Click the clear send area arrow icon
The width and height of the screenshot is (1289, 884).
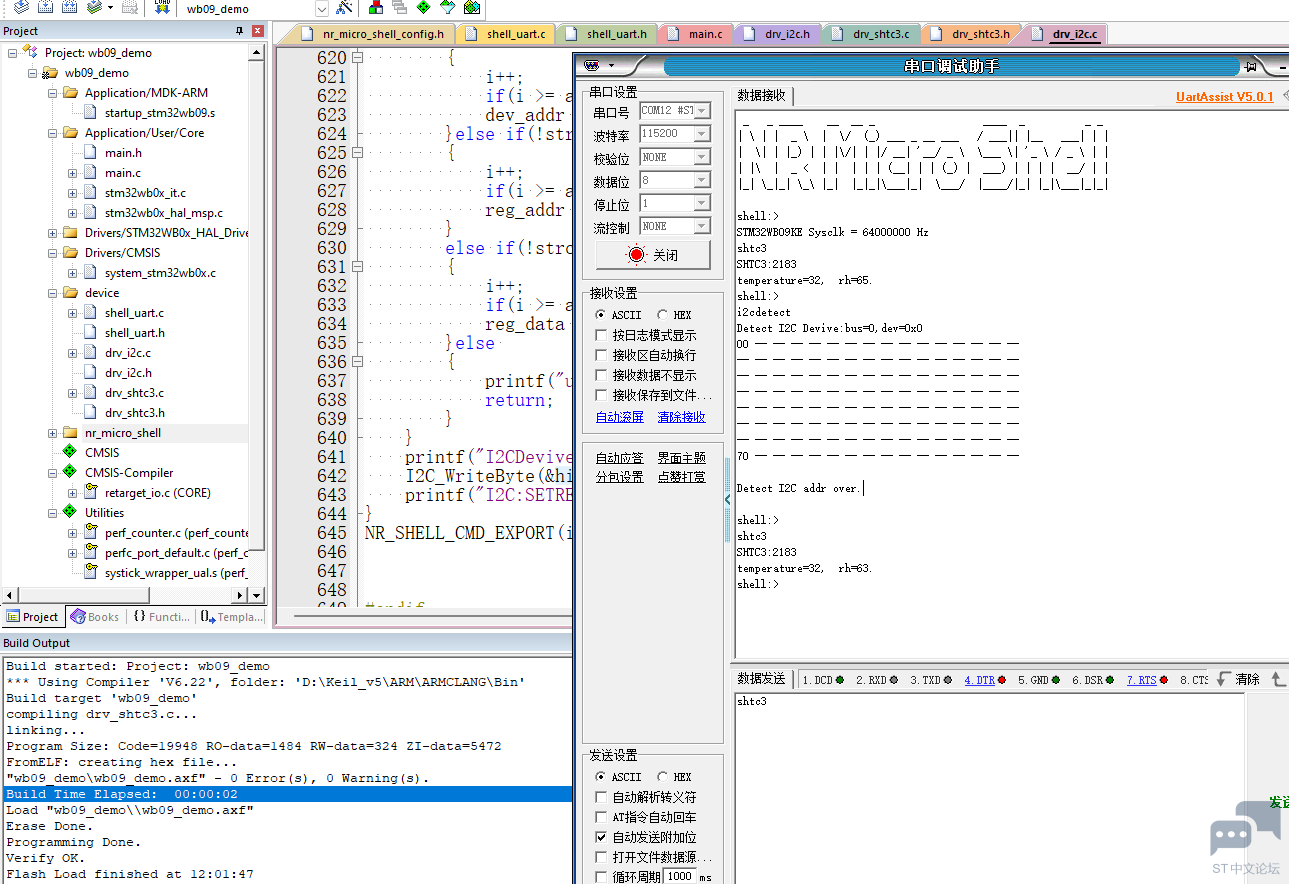[x=1221, y=678]
